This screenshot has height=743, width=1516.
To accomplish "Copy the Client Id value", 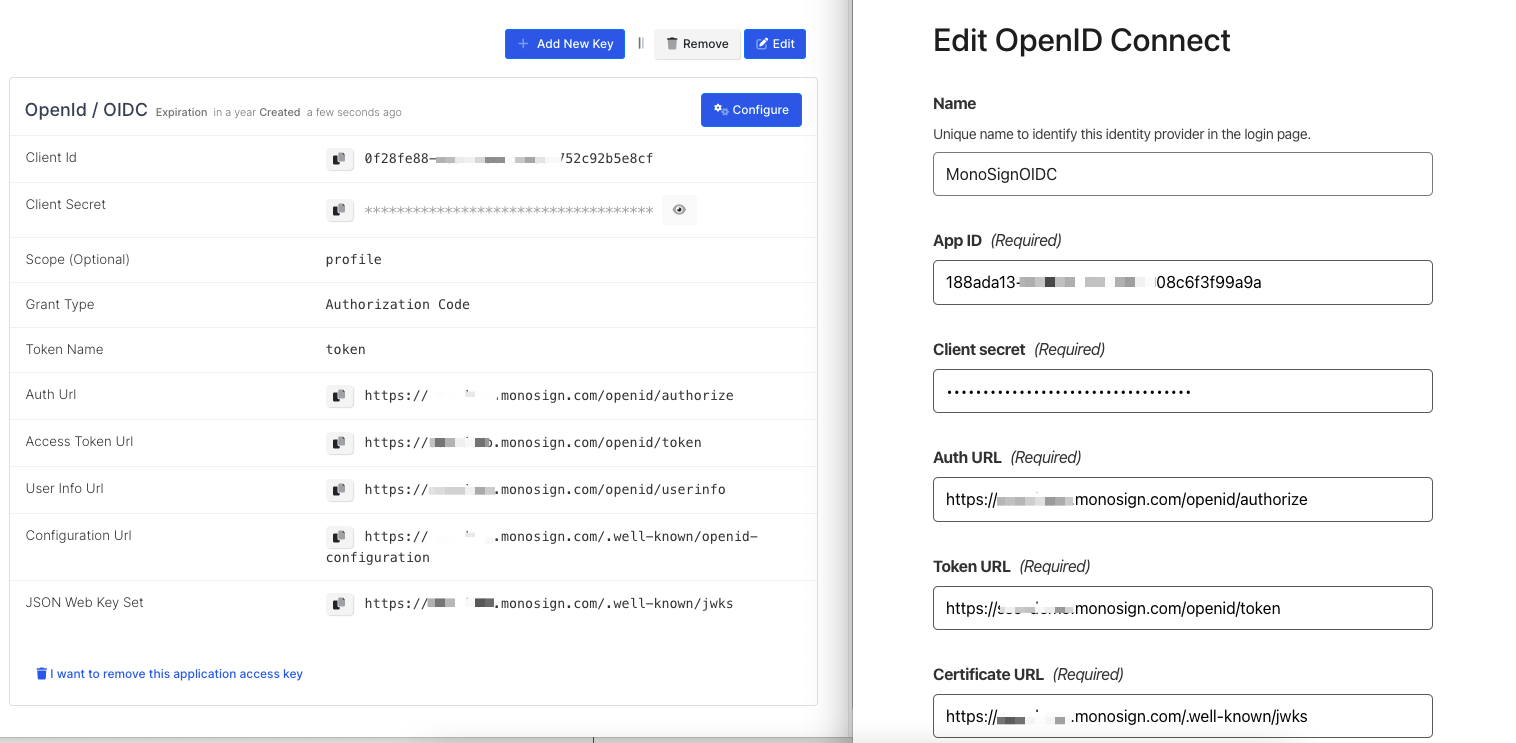I will (x=340, y=158).
